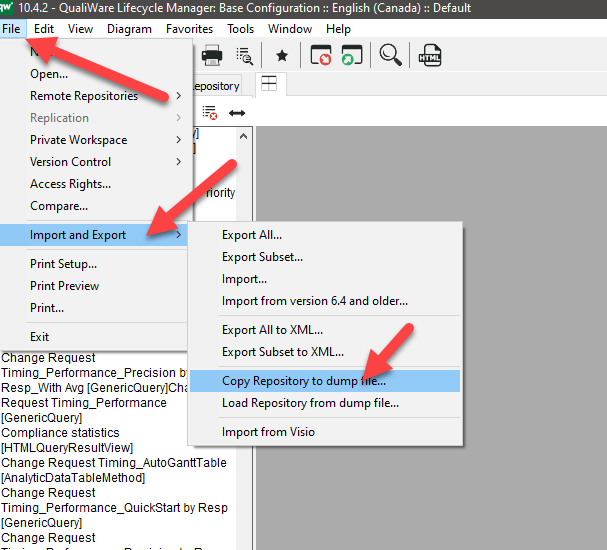Select Export All... in submenu

pyautogui.click(x=325, y=235)
